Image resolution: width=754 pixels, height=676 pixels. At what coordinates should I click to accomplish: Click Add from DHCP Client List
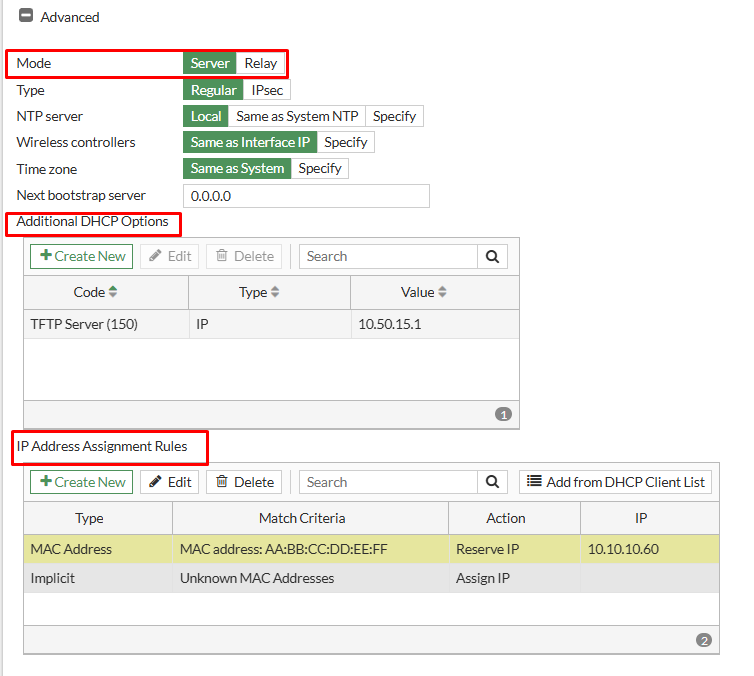(x=616, y=482)
